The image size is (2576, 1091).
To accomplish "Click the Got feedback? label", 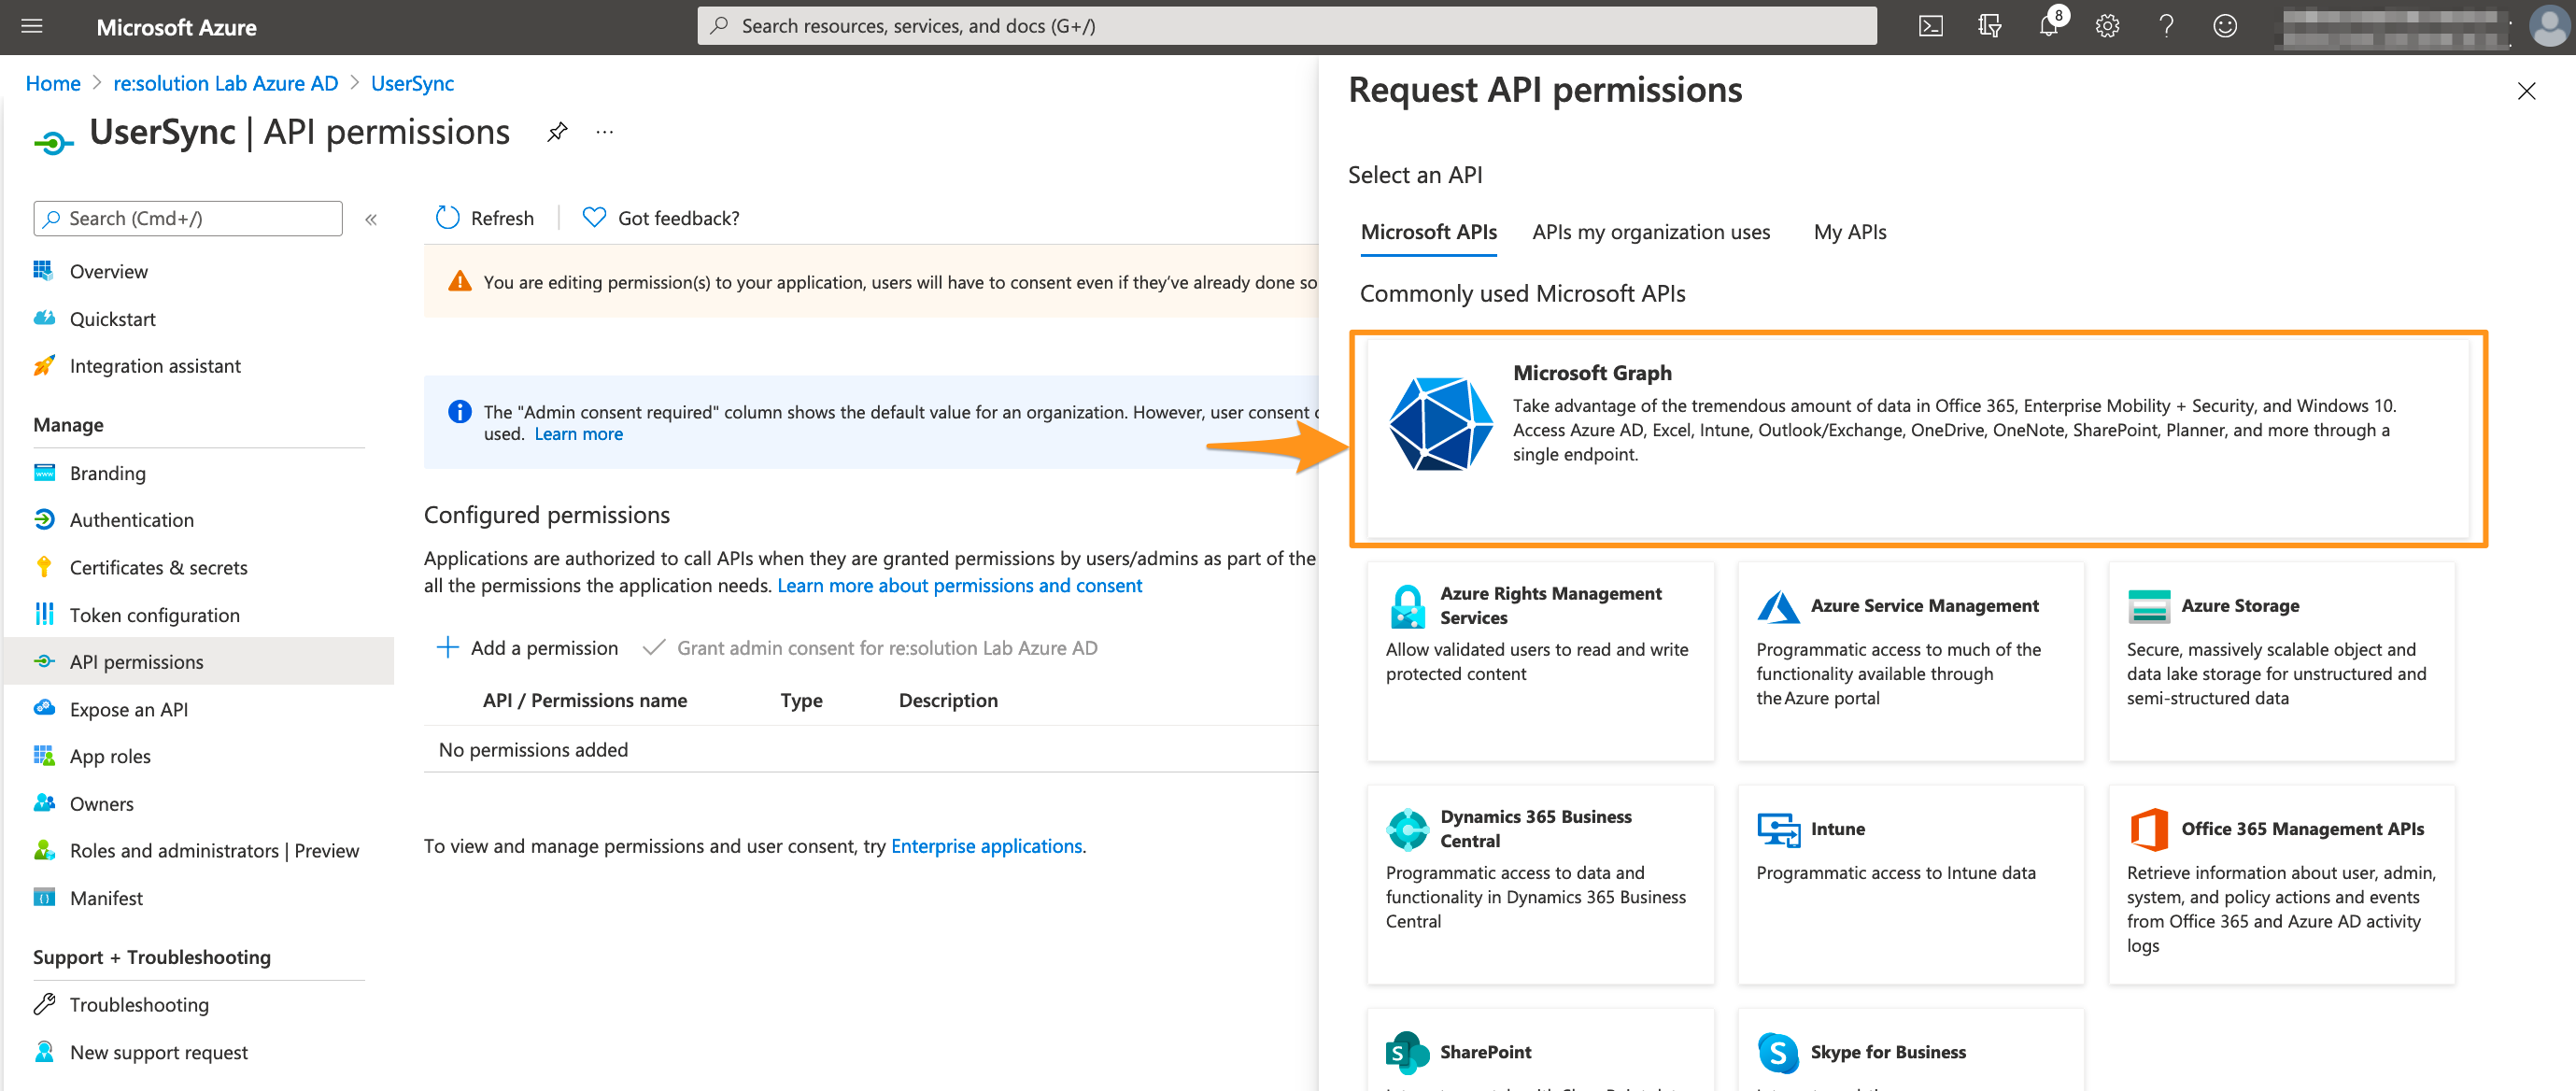I will point(678,218).
